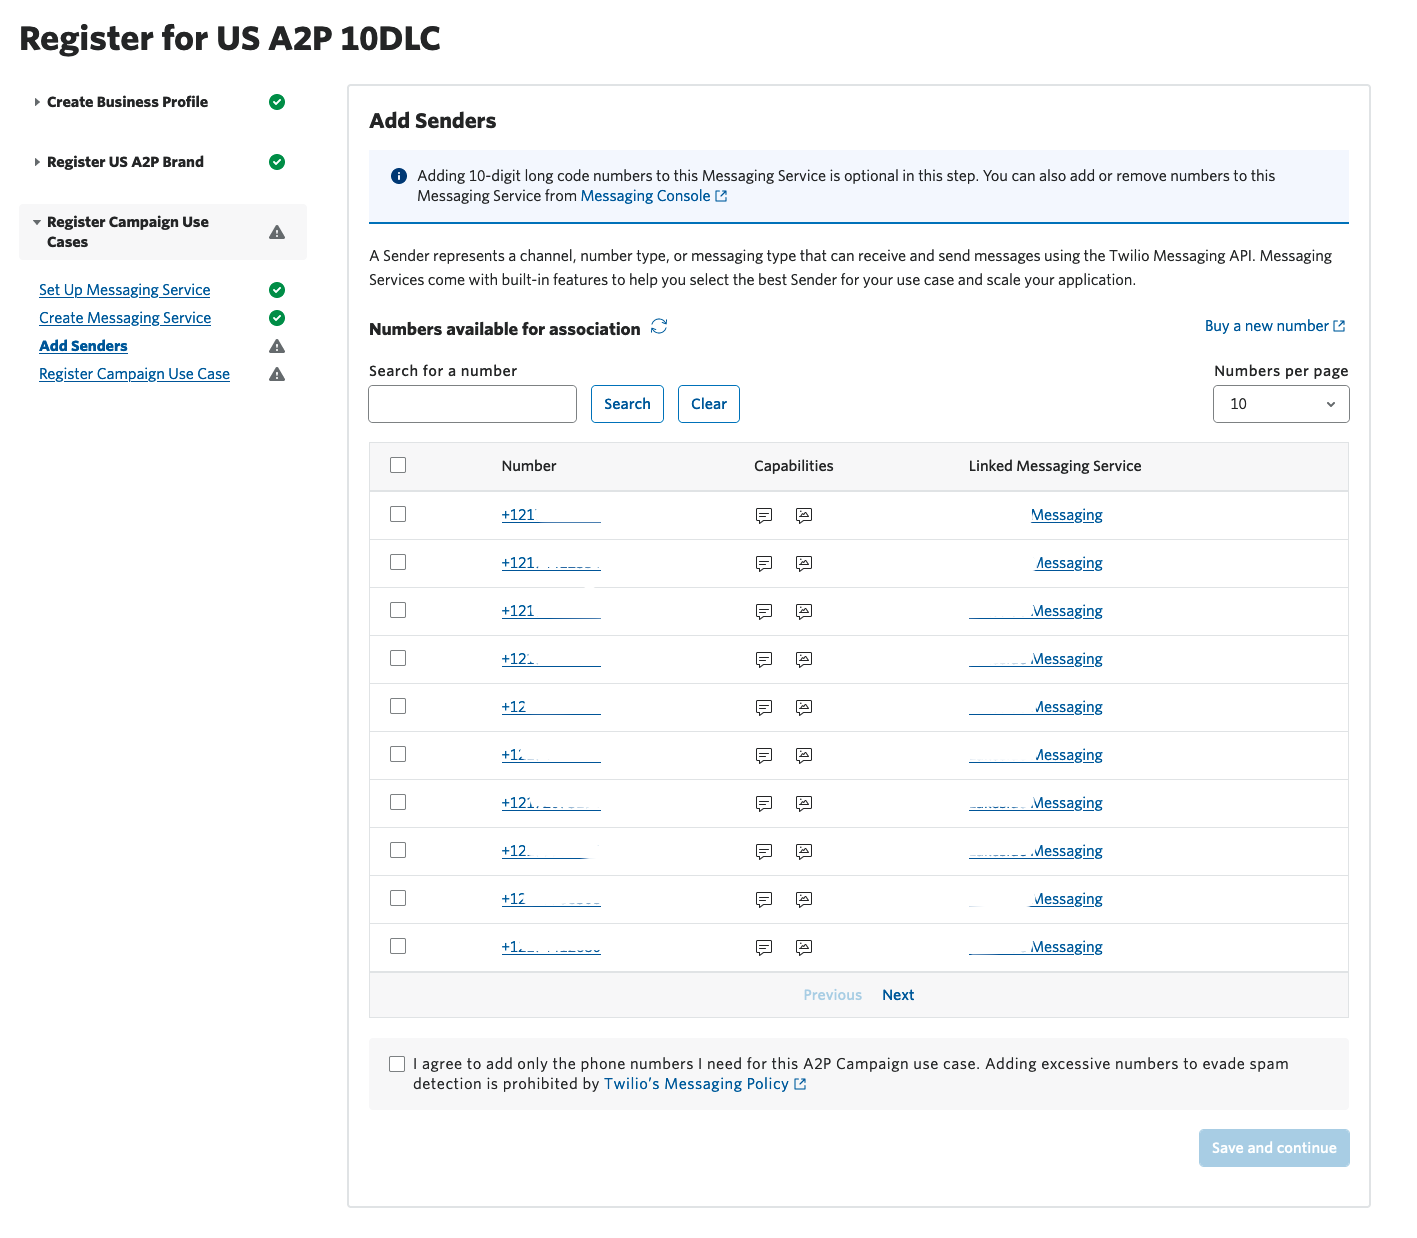Tick the agreement checkbox for Messaging Policy
Screen dimensions: 1417x1238
[397, 1064]
